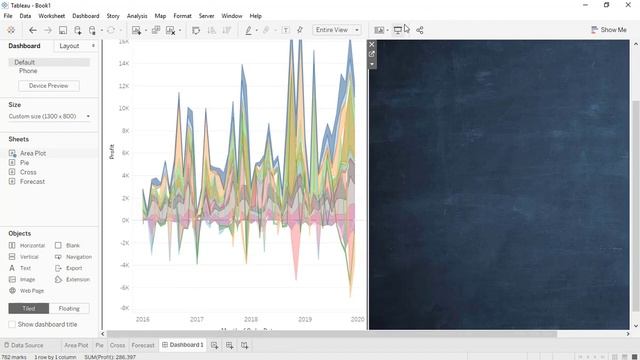Open the Analysis menu

(137, 16)
